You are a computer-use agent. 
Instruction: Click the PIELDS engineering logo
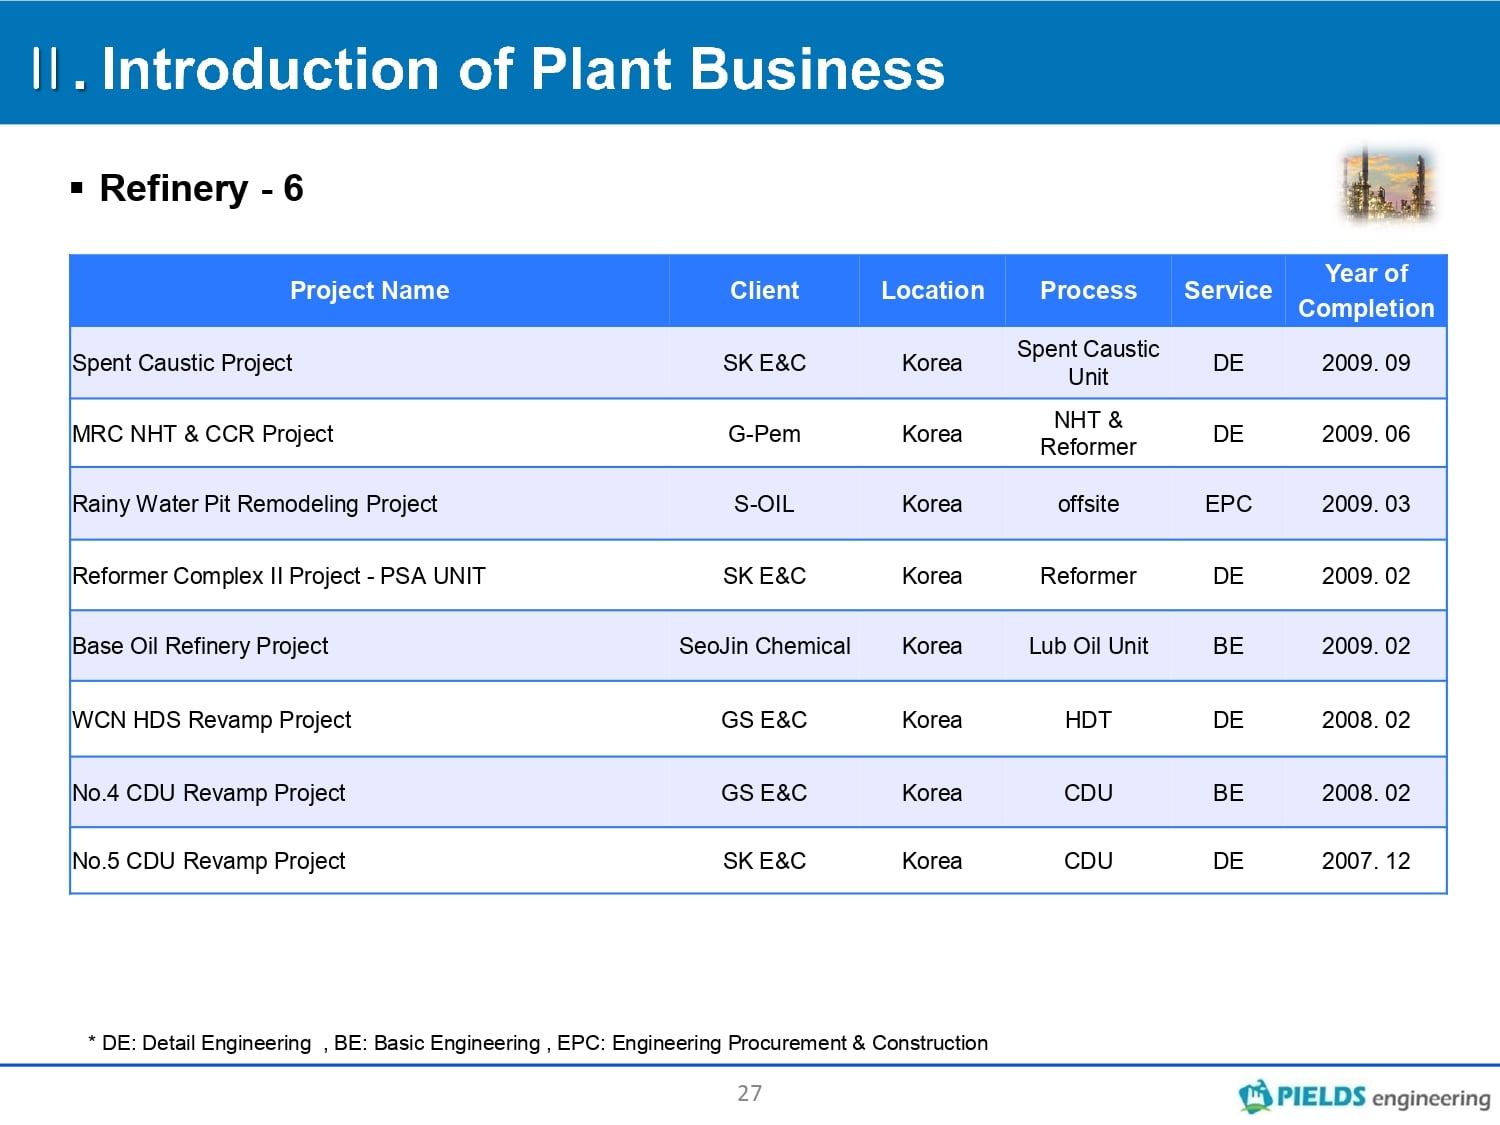point(1364,1096)
